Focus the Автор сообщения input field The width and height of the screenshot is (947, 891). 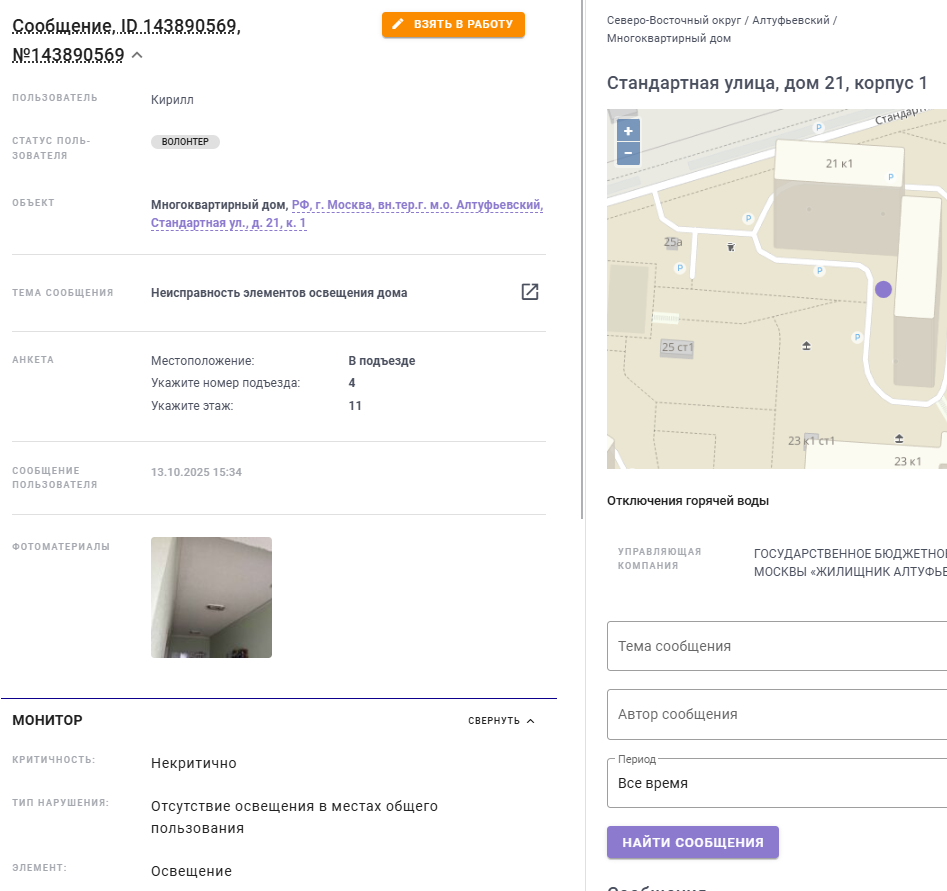pyautogui.click(x=776, y=714)
